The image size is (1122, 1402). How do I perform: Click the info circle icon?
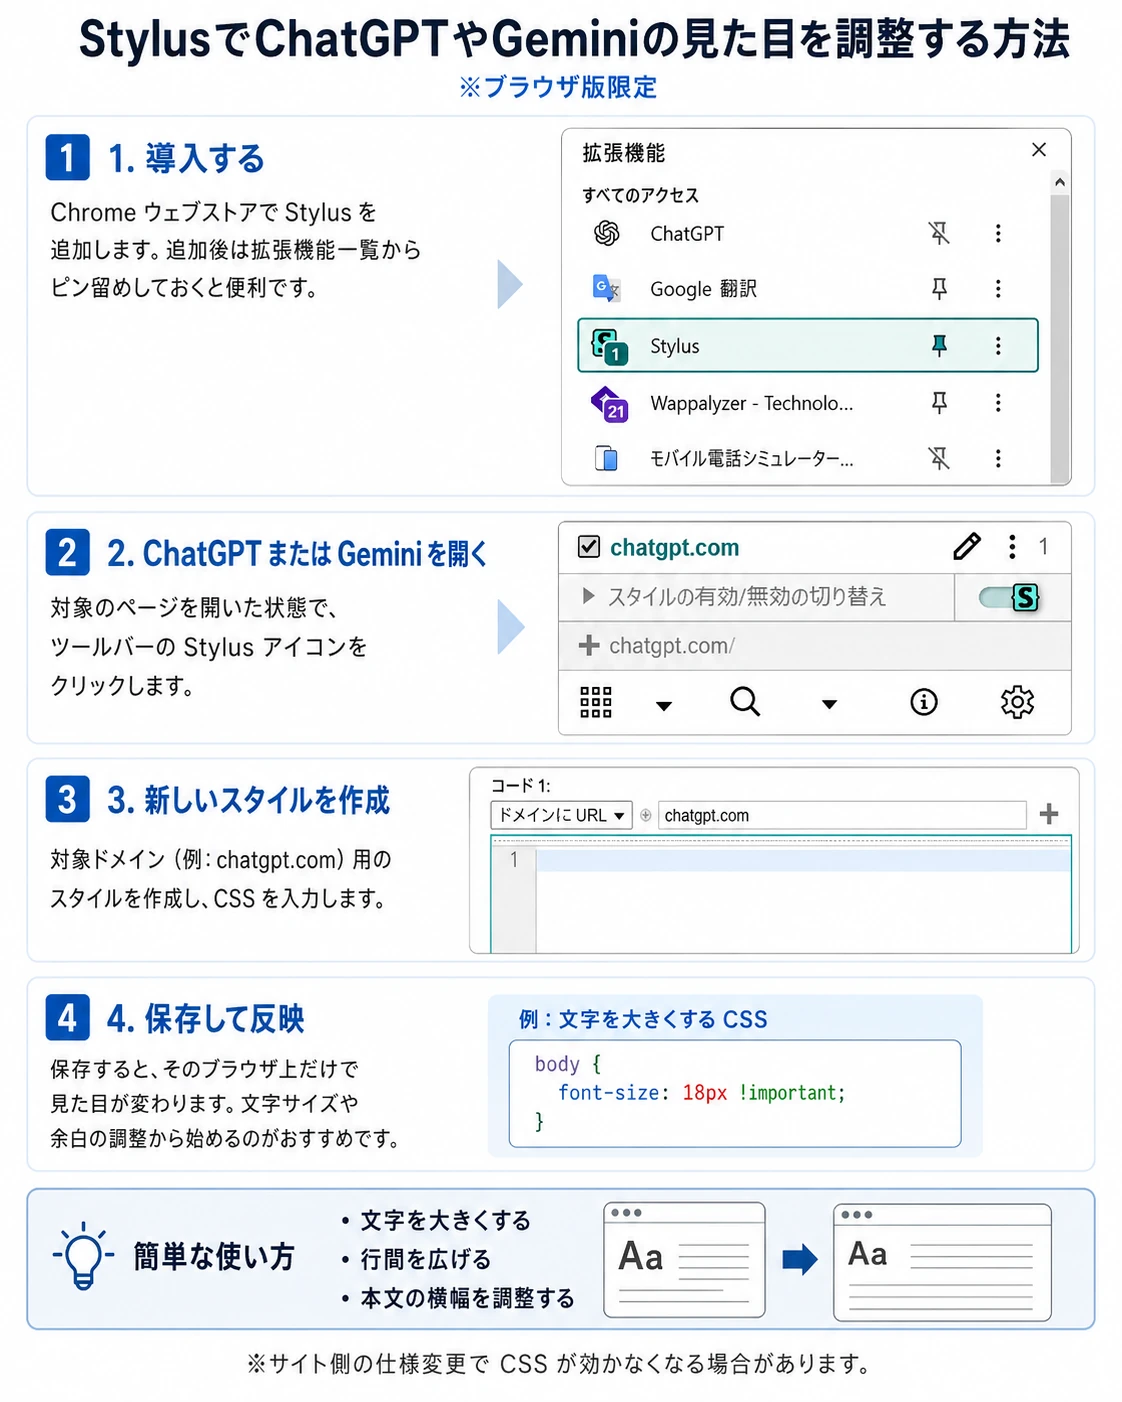pos(924,702)
